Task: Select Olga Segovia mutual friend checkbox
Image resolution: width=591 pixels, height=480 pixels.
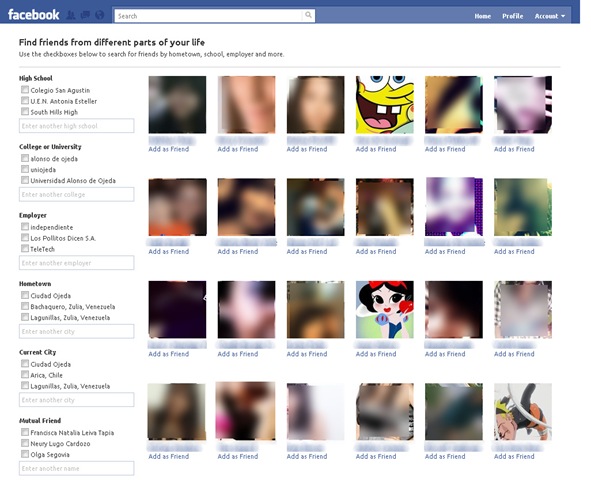Action: [x=25, y=454]
